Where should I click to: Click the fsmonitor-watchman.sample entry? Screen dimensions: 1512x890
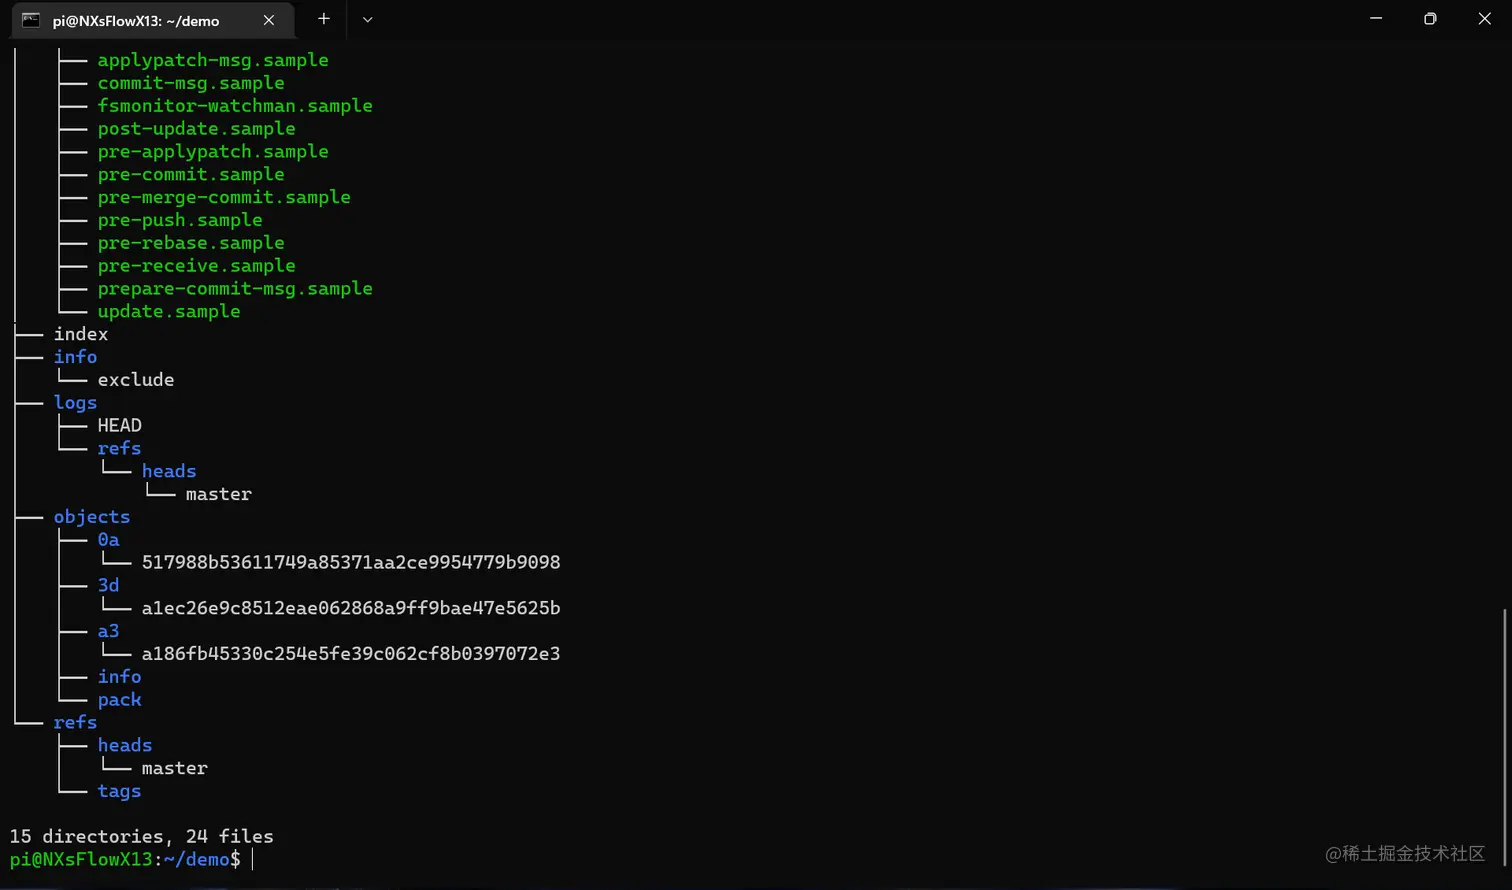pyautogui.click(x=235, y=106)
